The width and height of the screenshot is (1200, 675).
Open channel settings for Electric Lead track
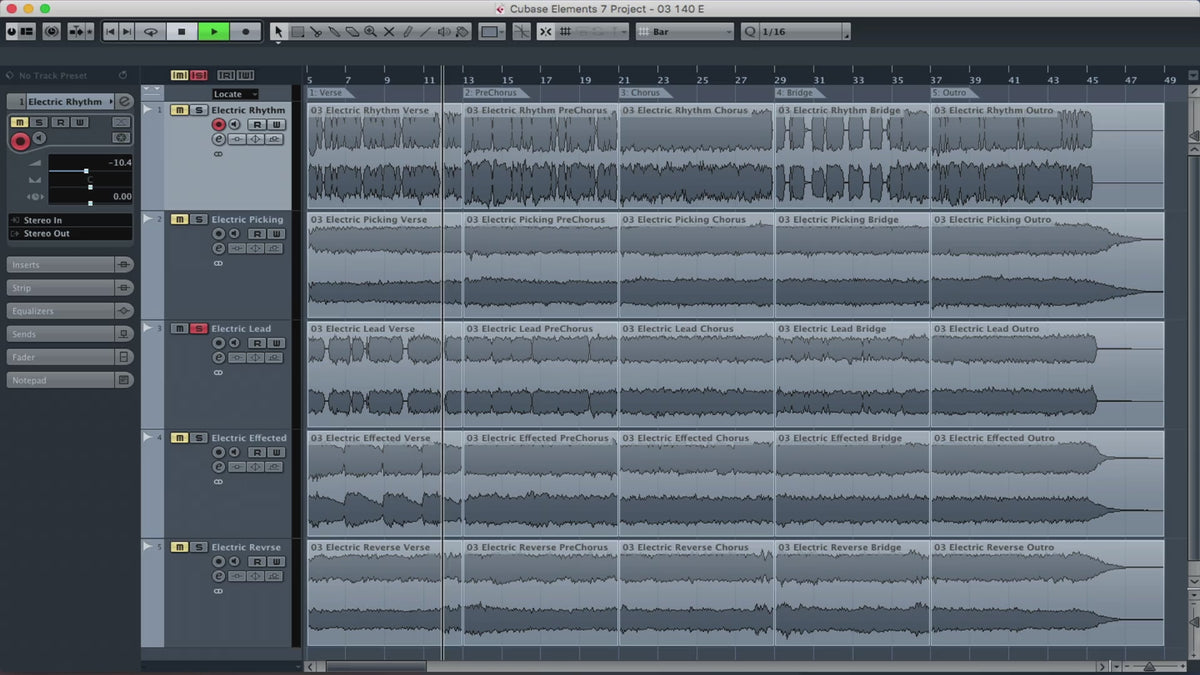point(218,358)
